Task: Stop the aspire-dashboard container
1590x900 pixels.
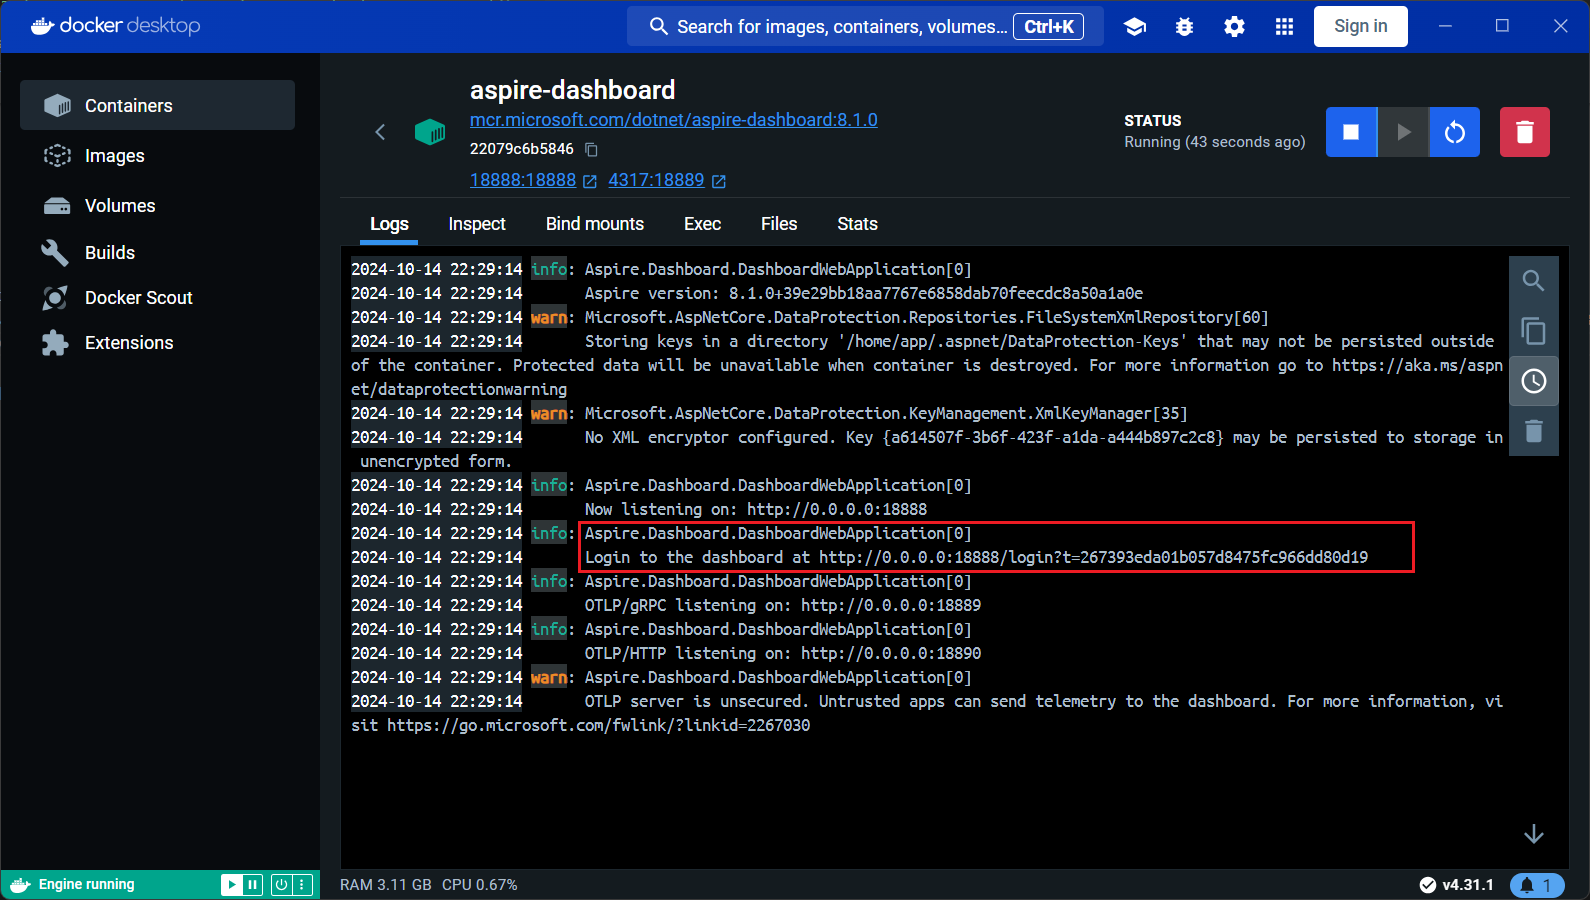Action: (x=1351, y=132)
